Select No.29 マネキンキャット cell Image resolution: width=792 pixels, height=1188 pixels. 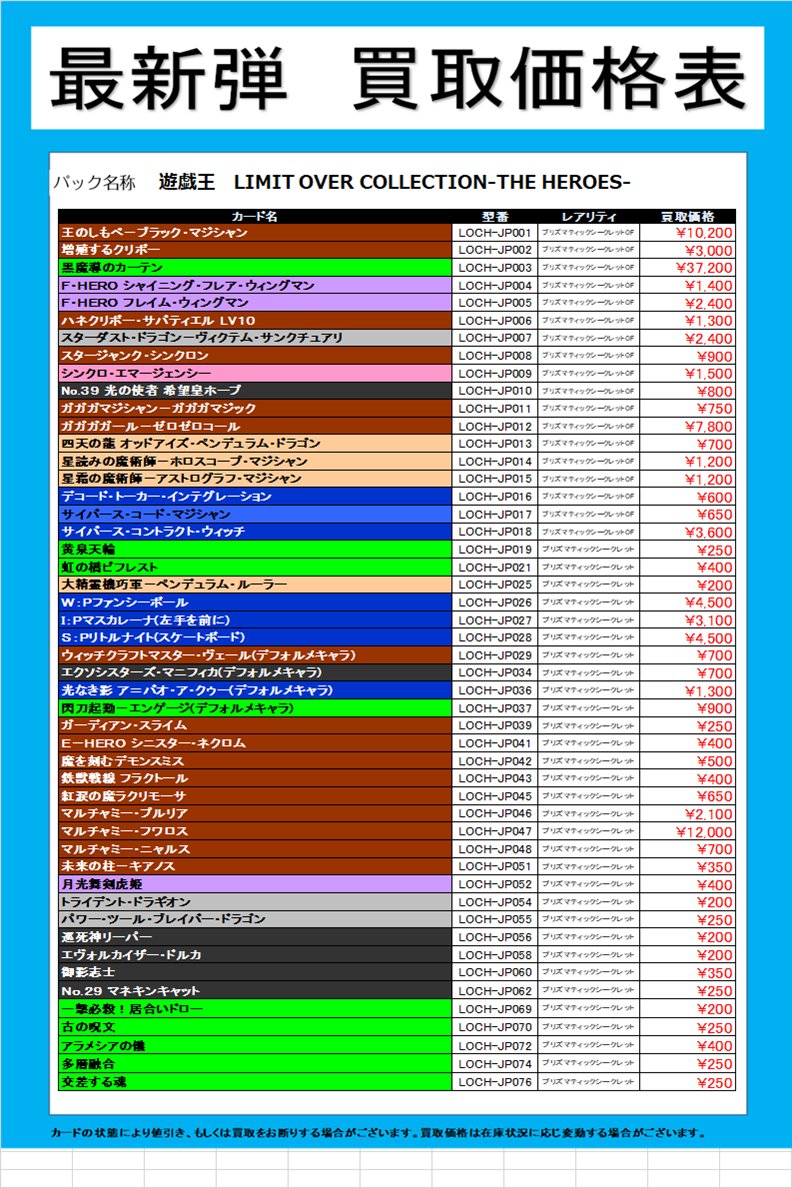(x=255, y=990)
